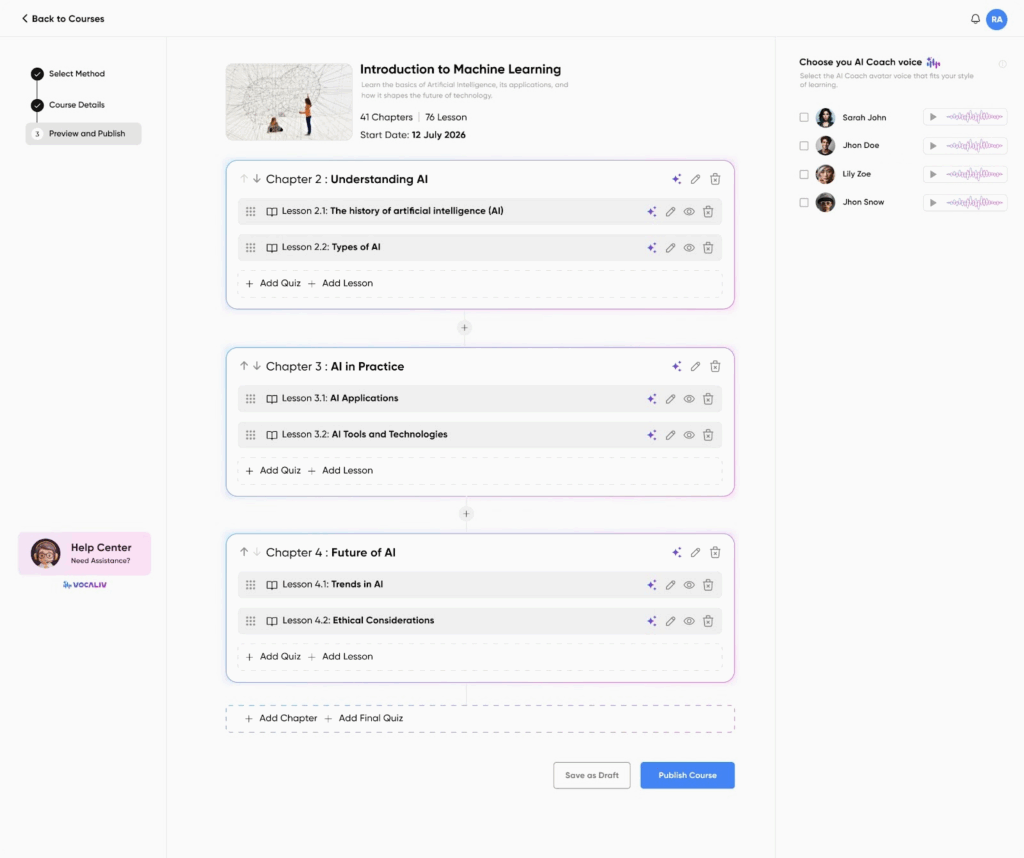
Task: Go to the Course Details step
Action: click(x=76, y=105)
